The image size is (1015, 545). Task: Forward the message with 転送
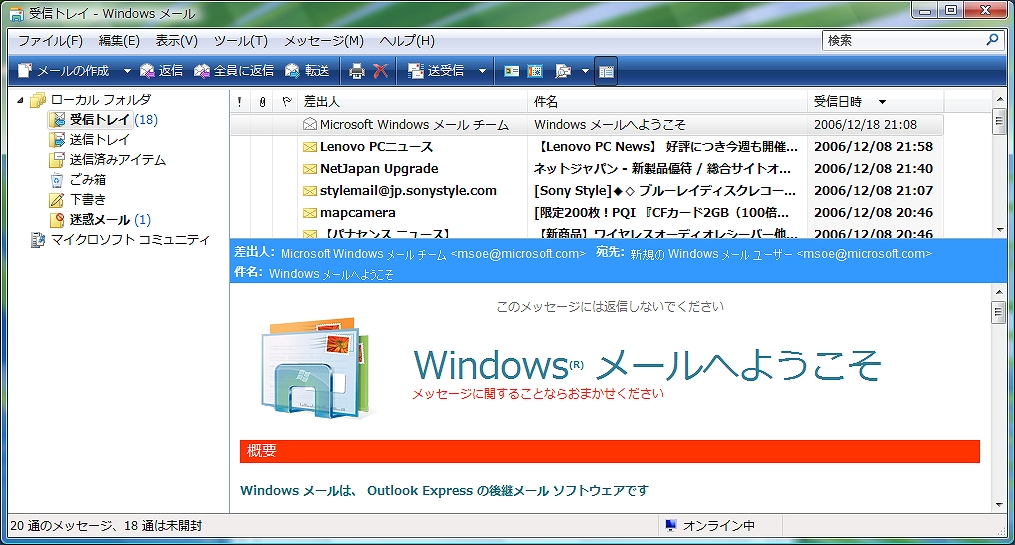click(x=307, y=71)
